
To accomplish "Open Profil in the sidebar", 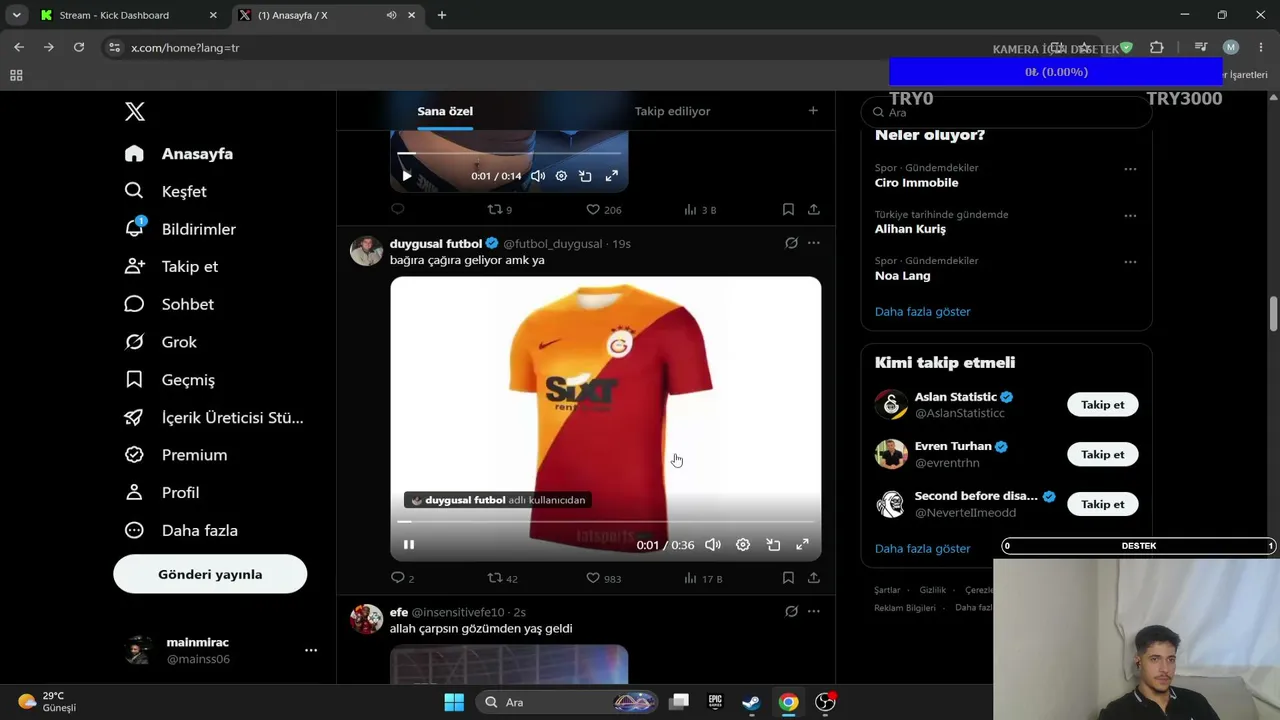I will 161,493.
